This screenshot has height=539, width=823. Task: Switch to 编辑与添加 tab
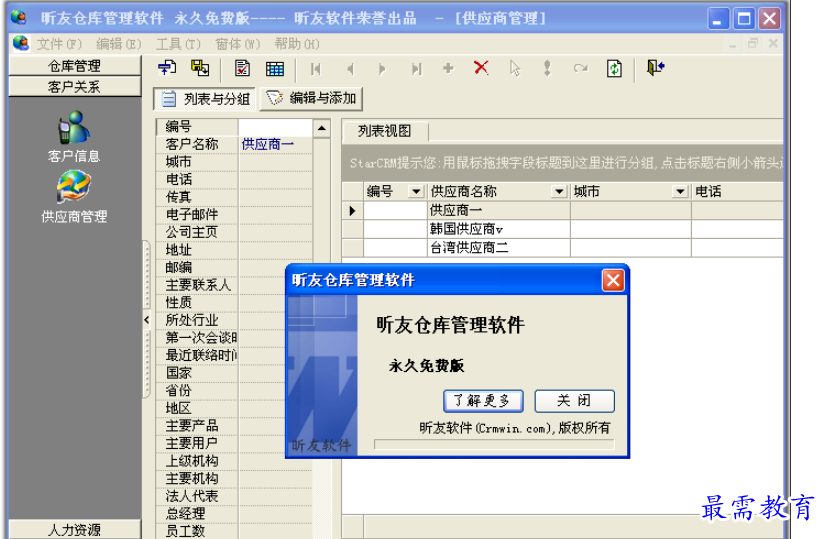(311, 99)
